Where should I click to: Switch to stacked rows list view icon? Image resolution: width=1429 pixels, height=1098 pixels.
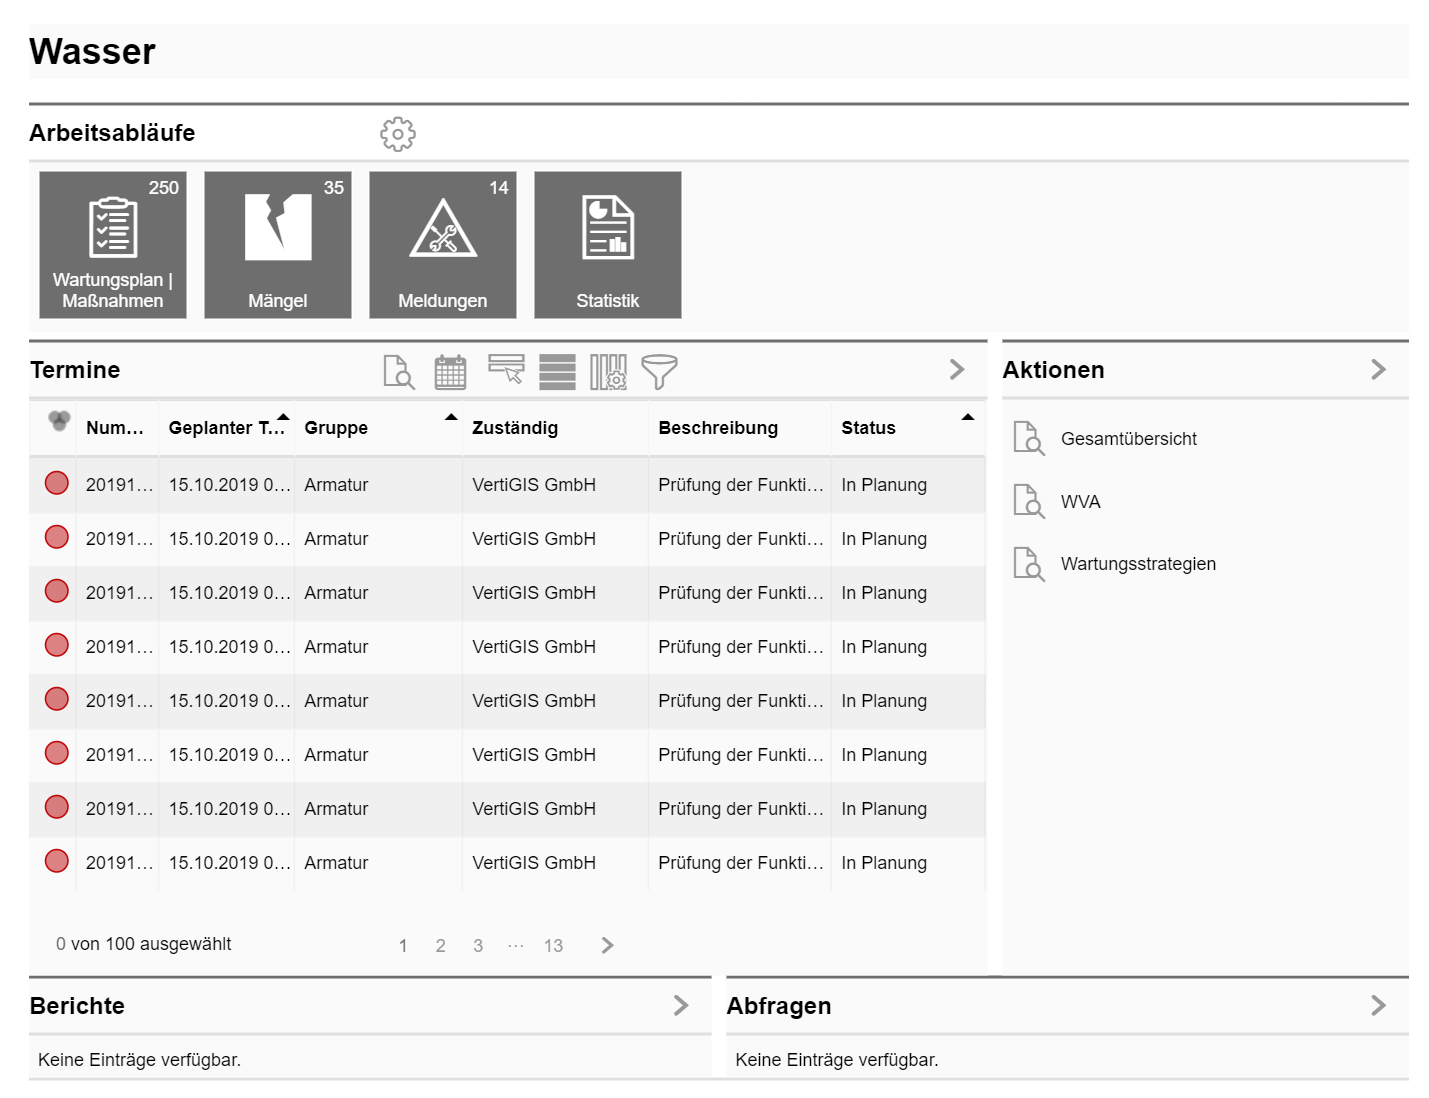click(558, 372)
